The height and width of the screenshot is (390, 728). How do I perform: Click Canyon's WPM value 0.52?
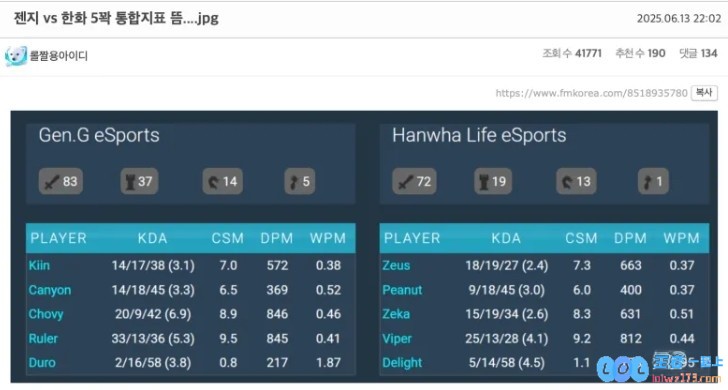tap(328, 290)
